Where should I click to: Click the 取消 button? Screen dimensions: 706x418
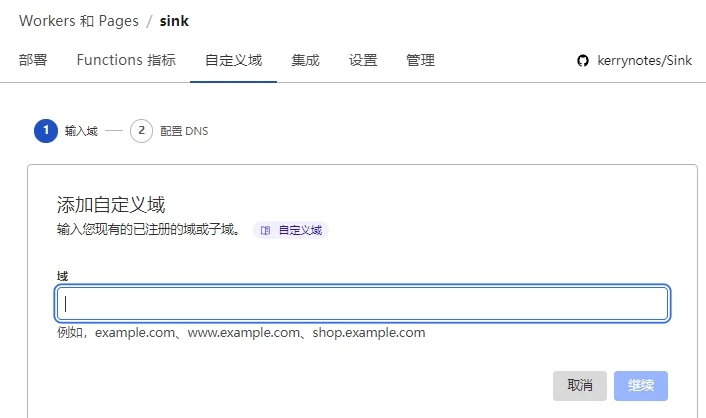tap(579, 386)
